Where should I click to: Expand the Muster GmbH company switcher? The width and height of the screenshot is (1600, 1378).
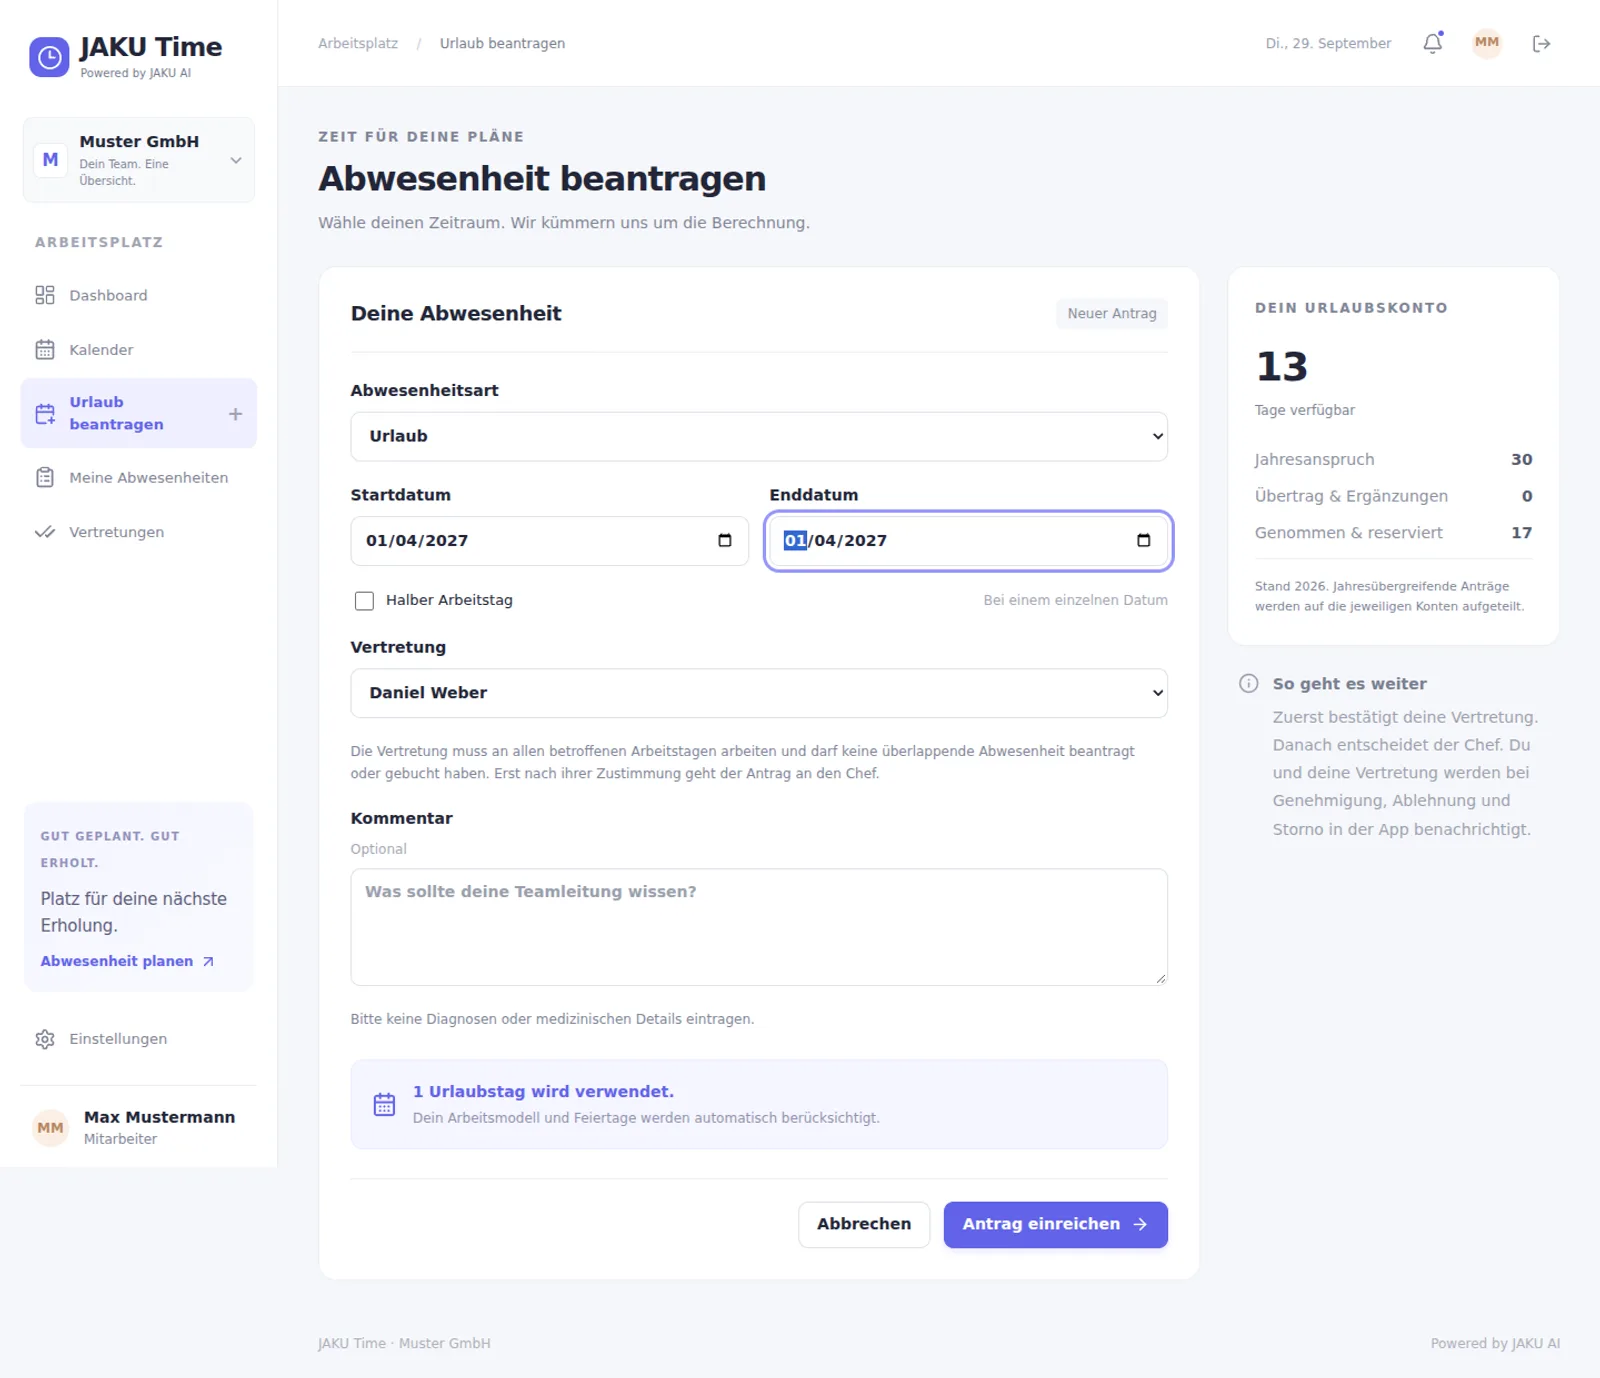pyautogui.click(x=139, y=160)
